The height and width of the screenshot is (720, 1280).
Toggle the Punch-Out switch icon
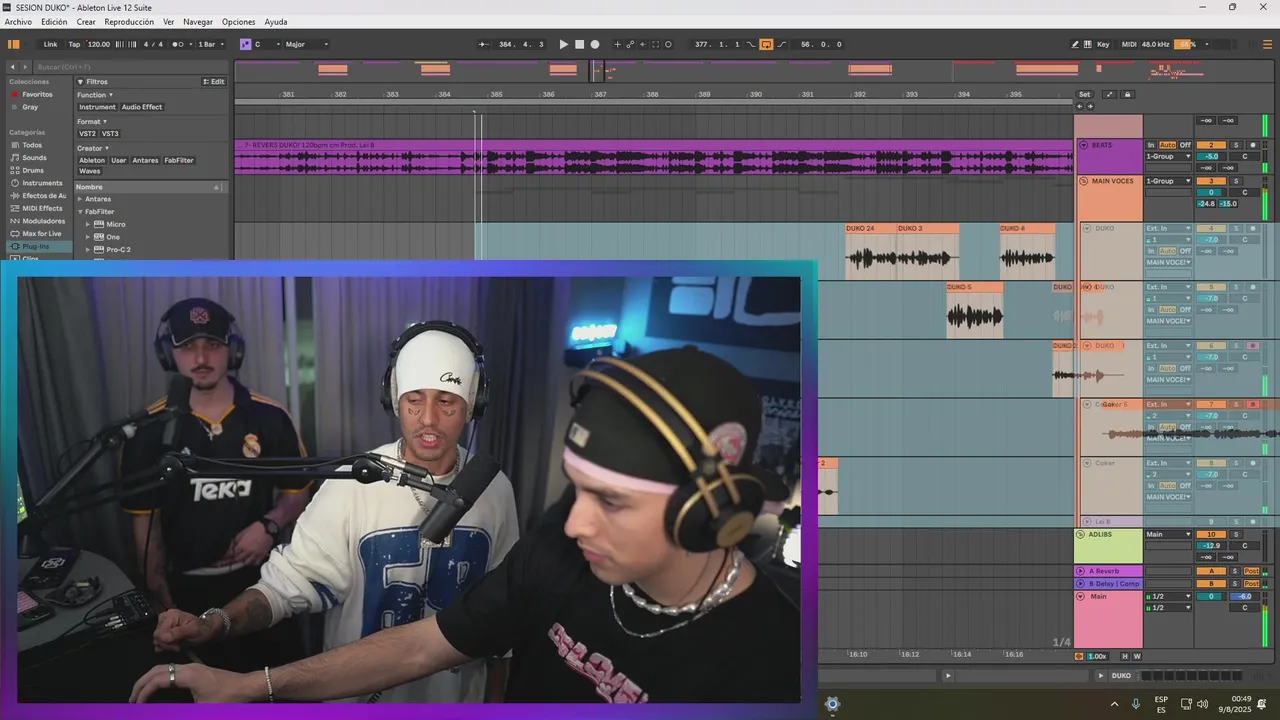pos(781,44)
